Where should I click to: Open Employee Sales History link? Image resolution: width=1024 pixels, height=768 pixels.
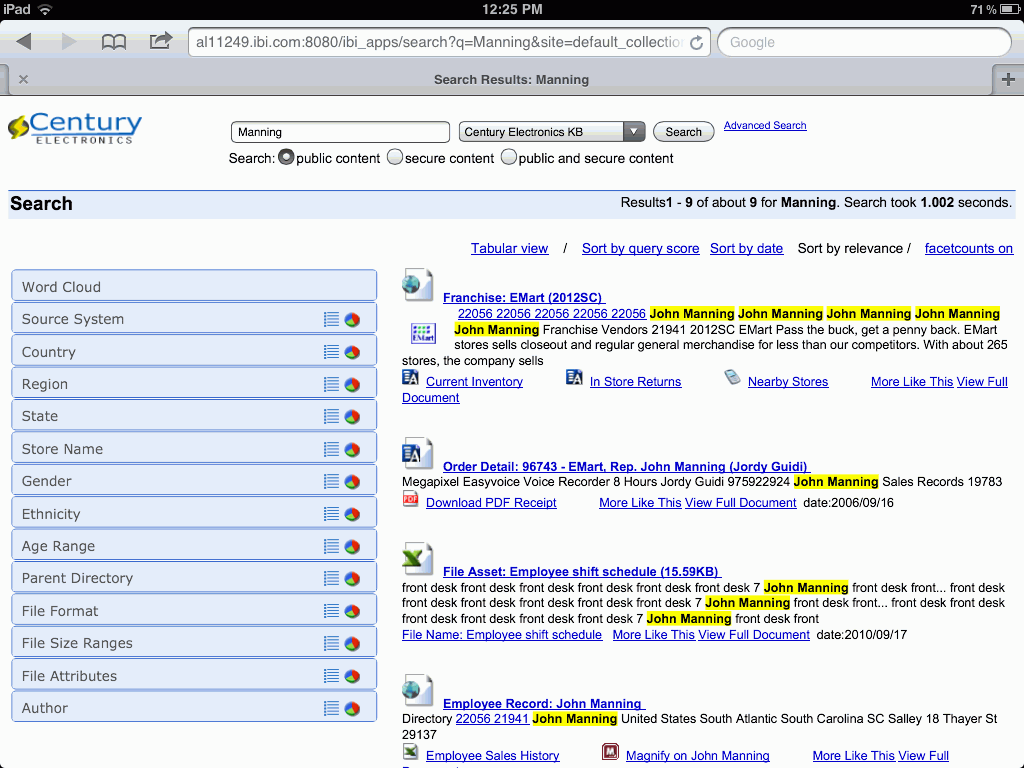pyautogui.click(x=492, y=756)
